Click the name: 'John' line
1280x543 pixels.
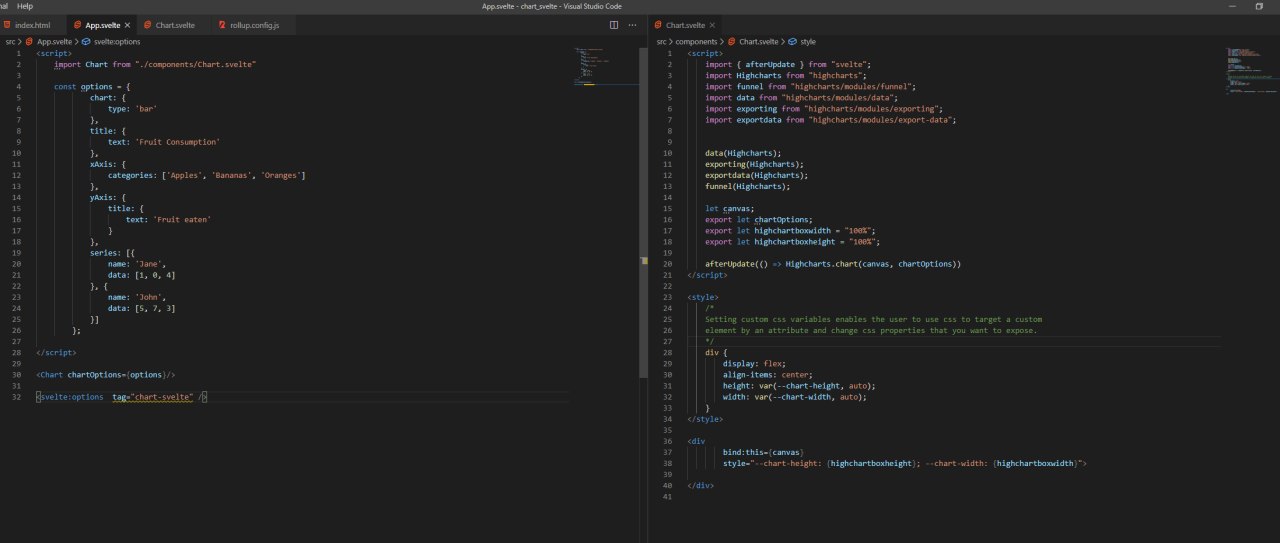point(139,297)
